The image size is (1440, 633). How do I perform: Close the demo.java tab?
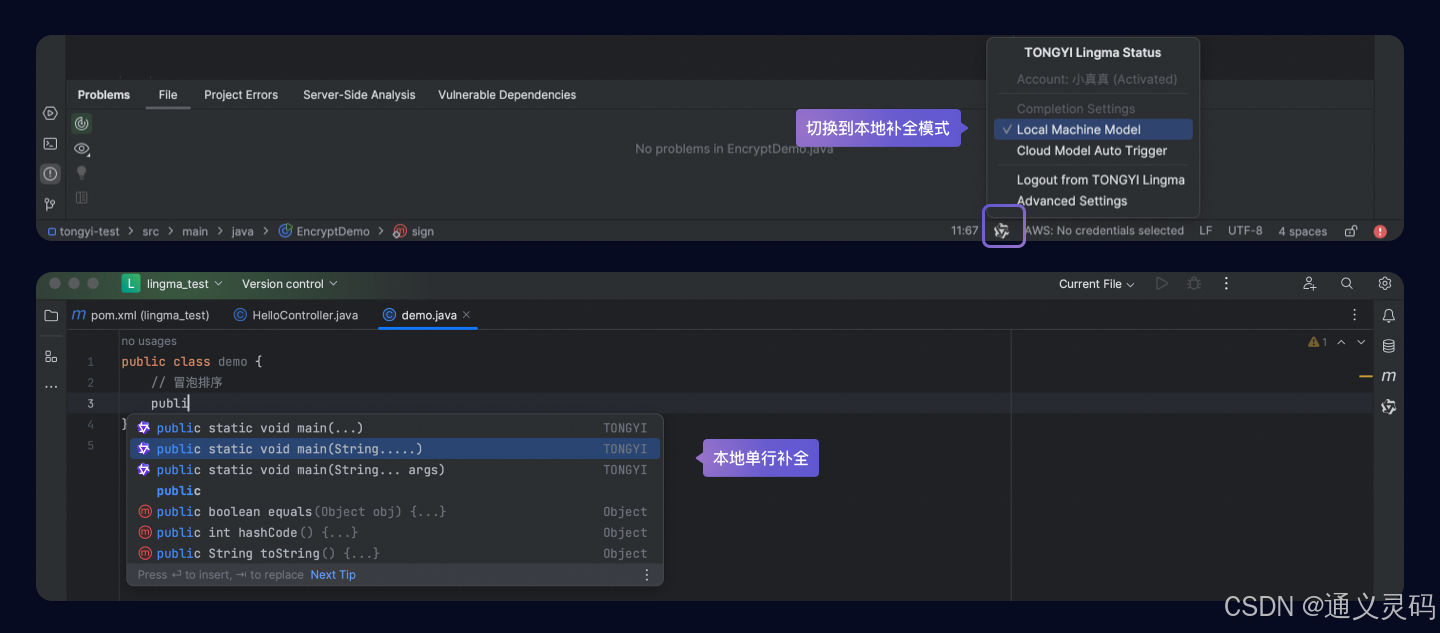[x=466, y=315]
